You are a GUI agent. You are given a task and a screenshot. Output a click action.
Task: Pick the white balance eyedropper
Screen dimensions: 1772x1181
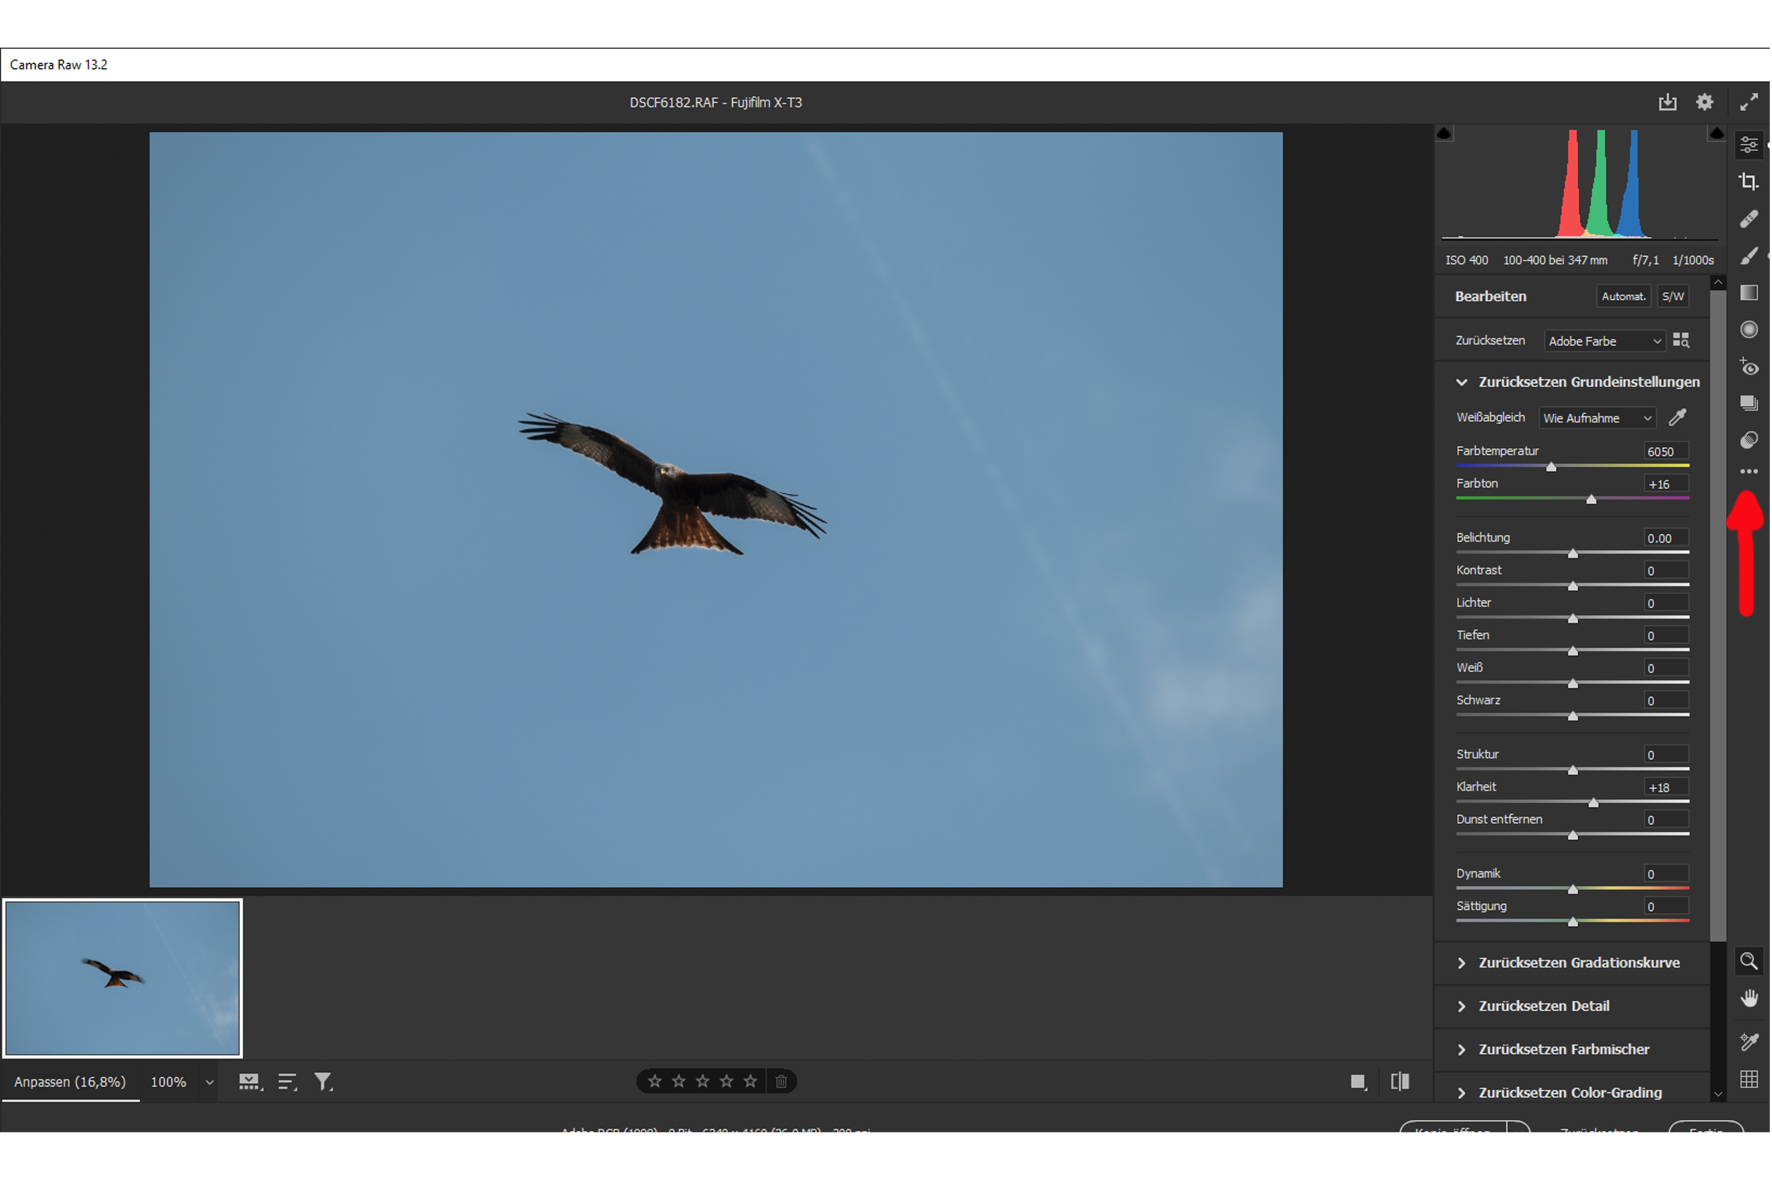click(1677, 417)
